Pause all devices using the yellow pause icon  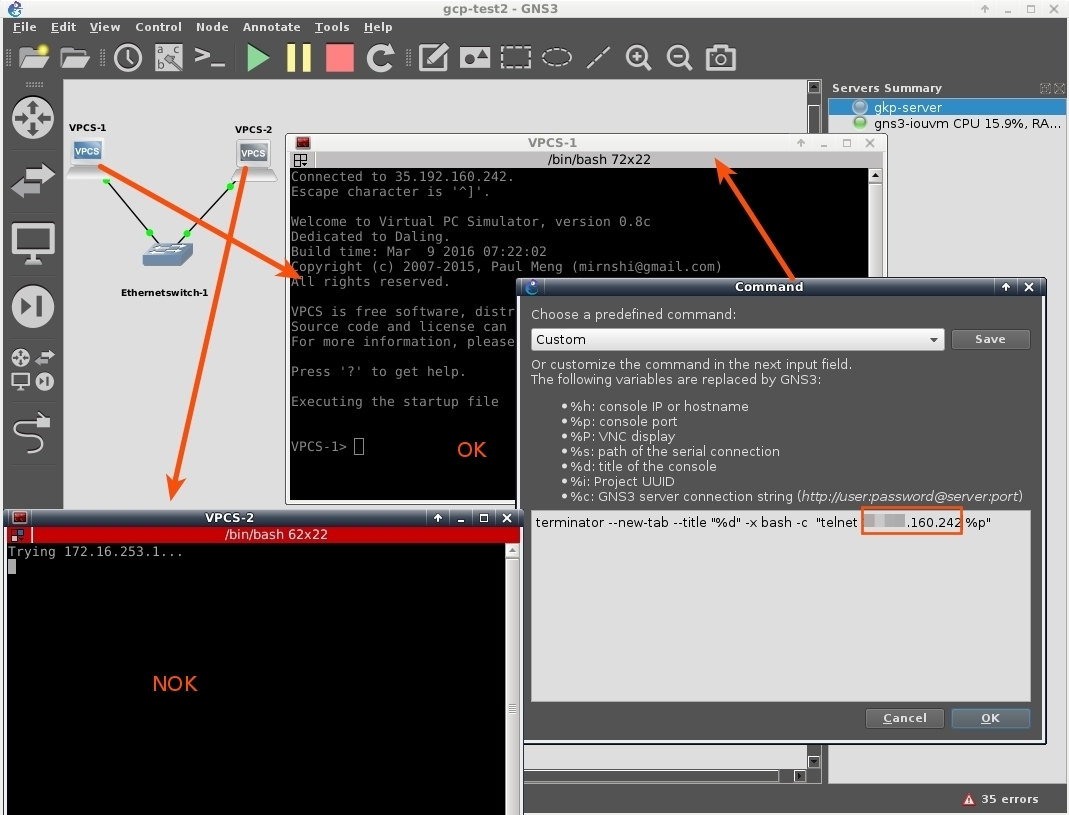click(300, 57)
